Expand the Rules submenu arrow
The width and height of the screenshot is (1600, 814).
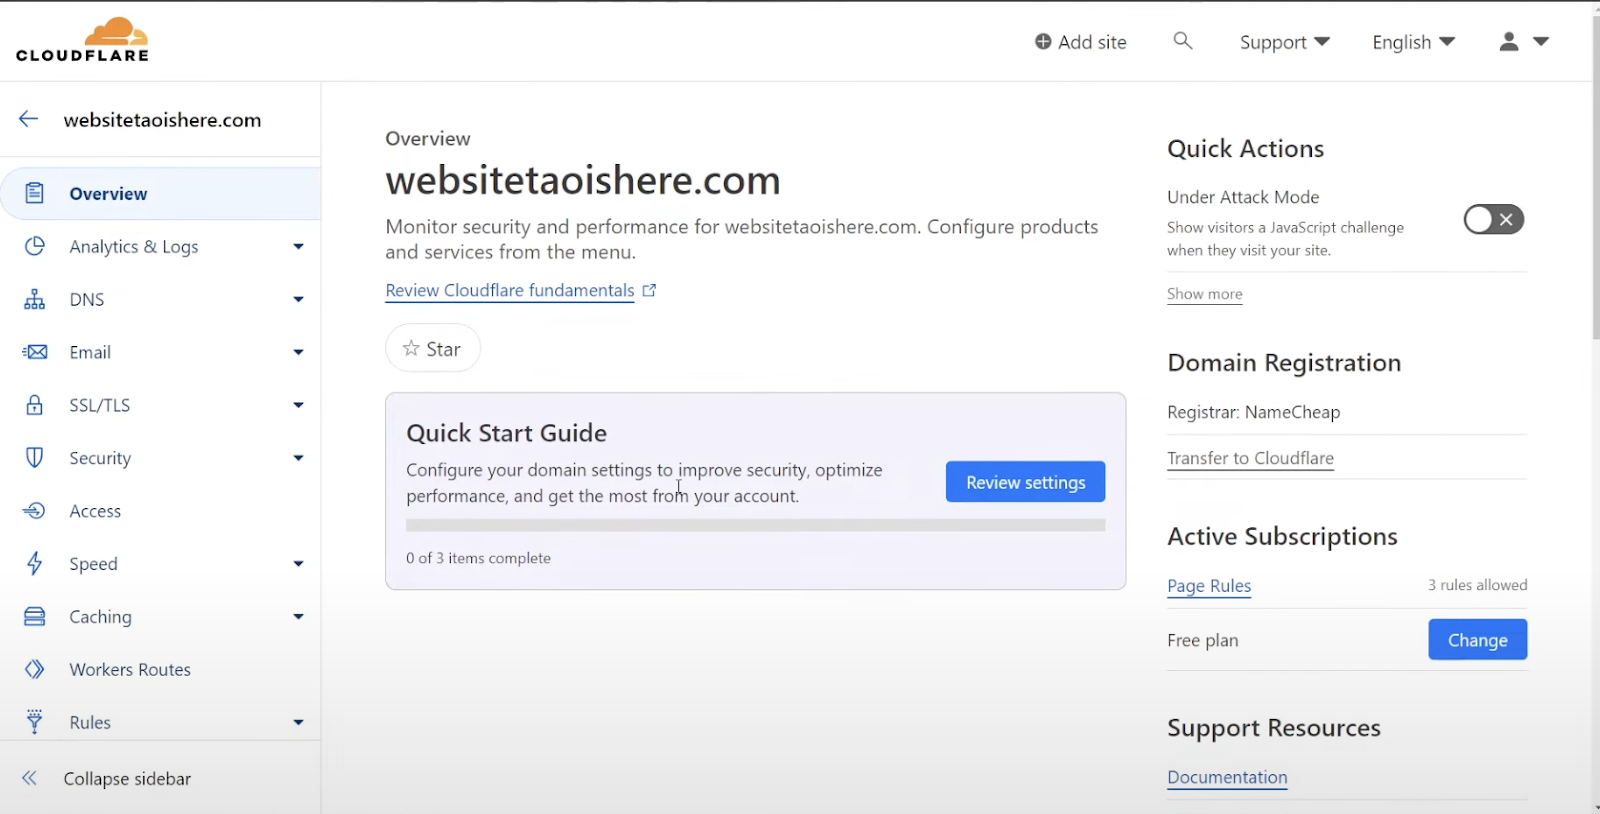tap(298, 722)
